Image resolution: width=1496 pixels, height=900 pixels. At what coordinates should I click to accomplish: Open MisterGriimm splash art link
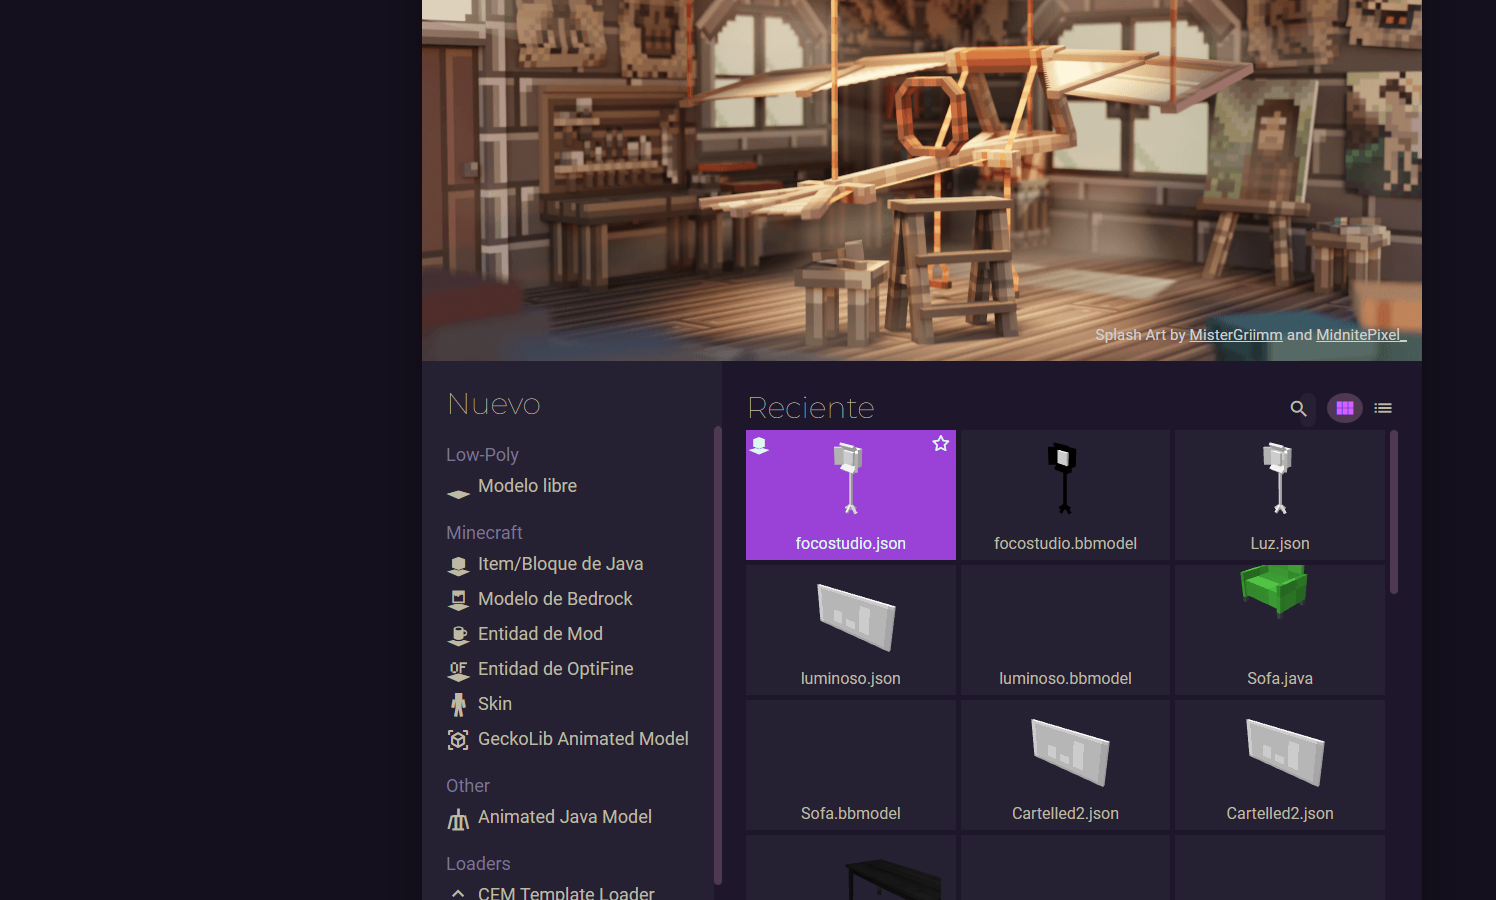(1235, 335)
